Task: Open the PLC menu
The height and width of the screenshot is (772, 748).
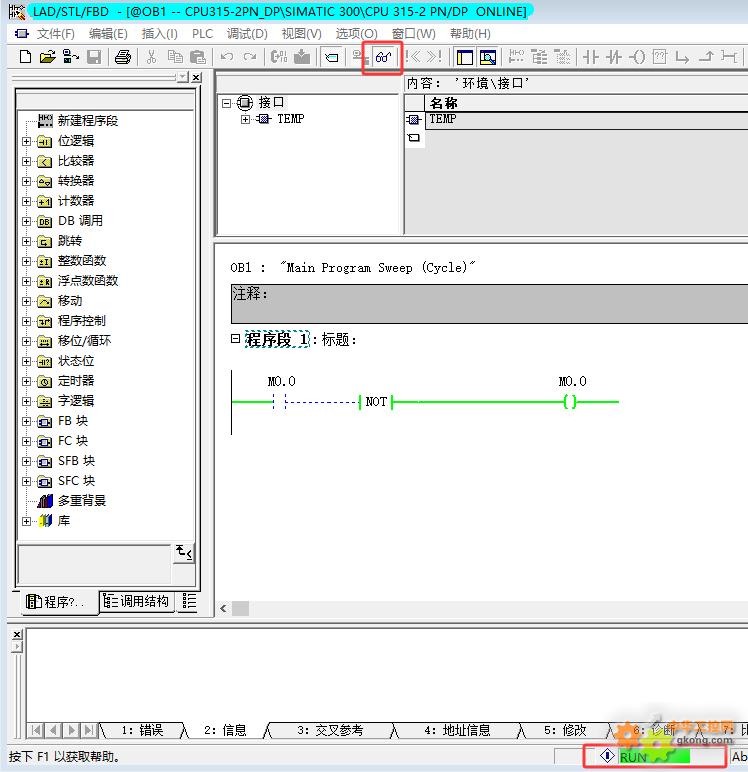Action: click(202, 34)
